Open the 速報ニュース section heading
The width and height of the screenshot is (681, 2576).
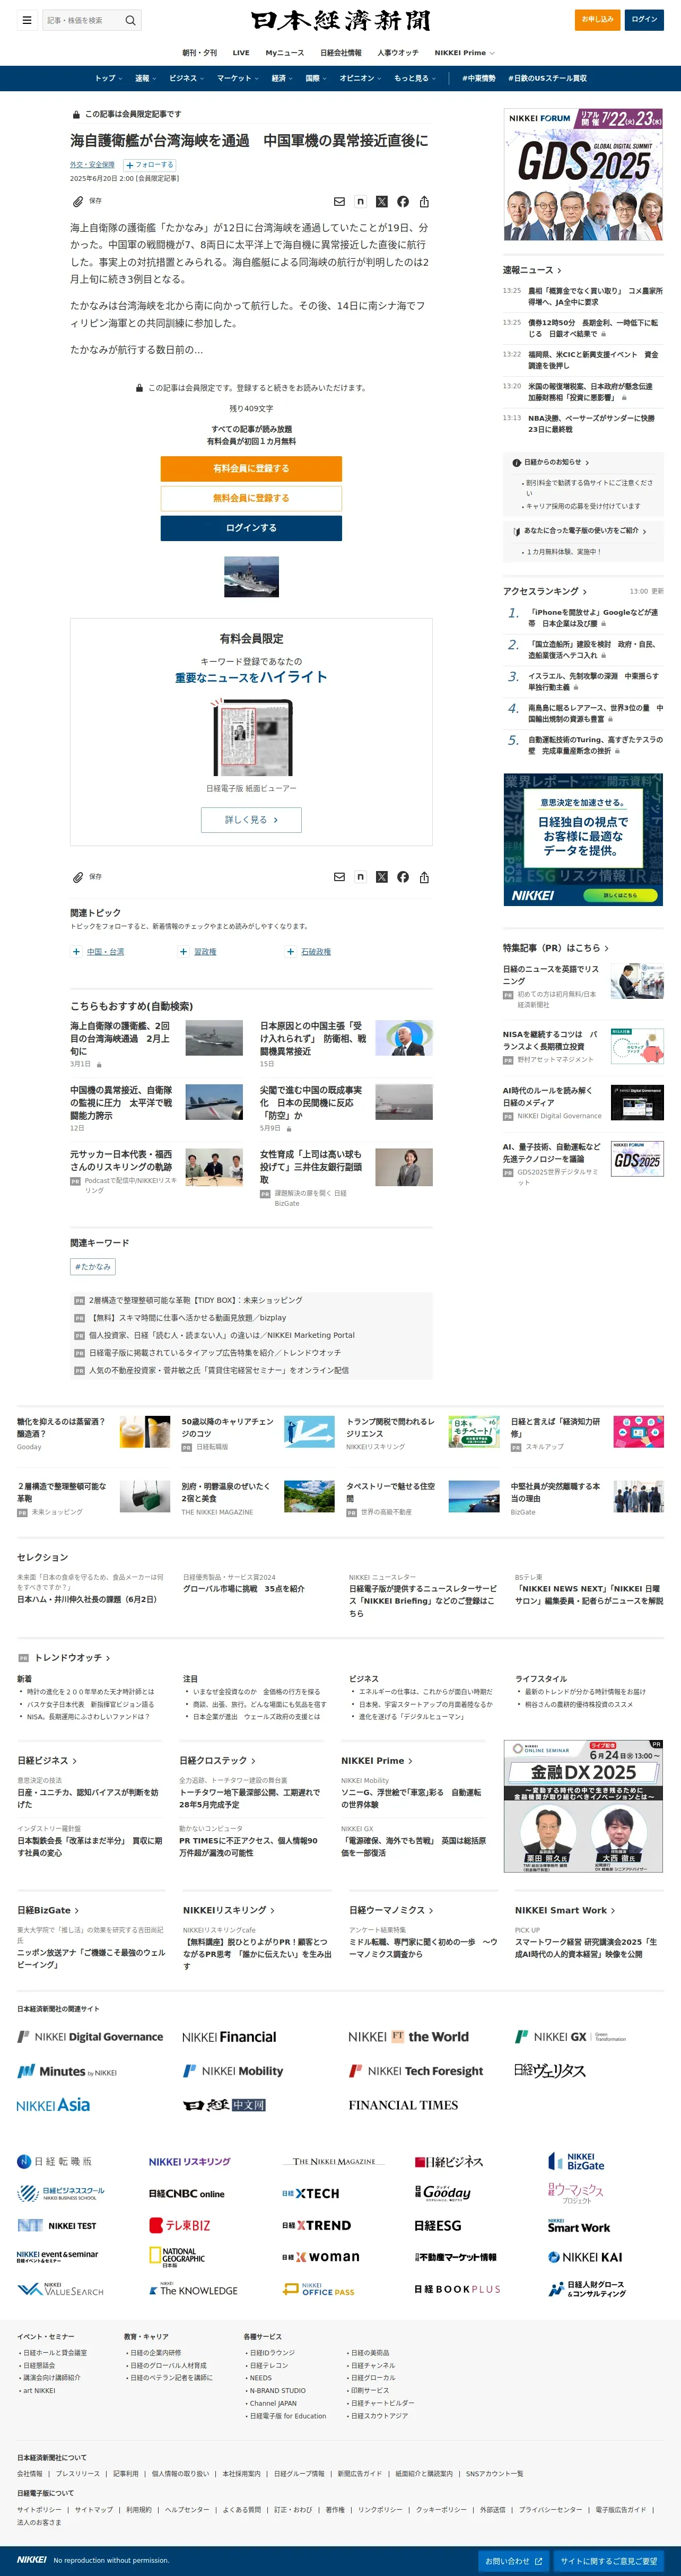pyautogui.click(x=532, y=270)
